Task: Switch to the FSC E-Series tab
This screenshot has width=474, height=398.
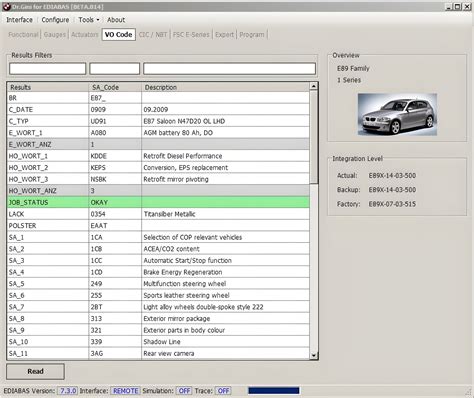Action: click(x=191, y=34)
